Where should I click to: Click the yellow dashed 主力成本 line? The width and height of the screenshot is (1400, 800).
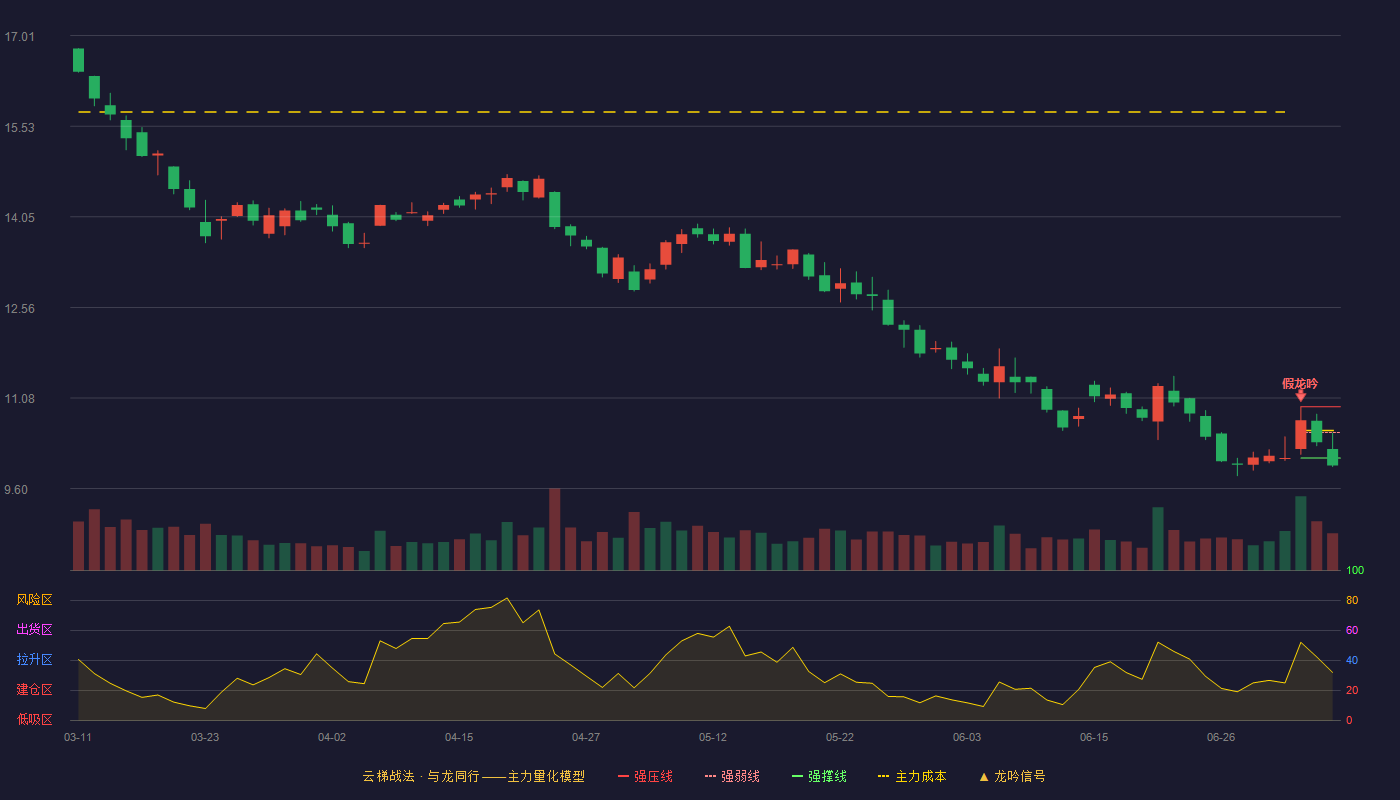(682, 112)
